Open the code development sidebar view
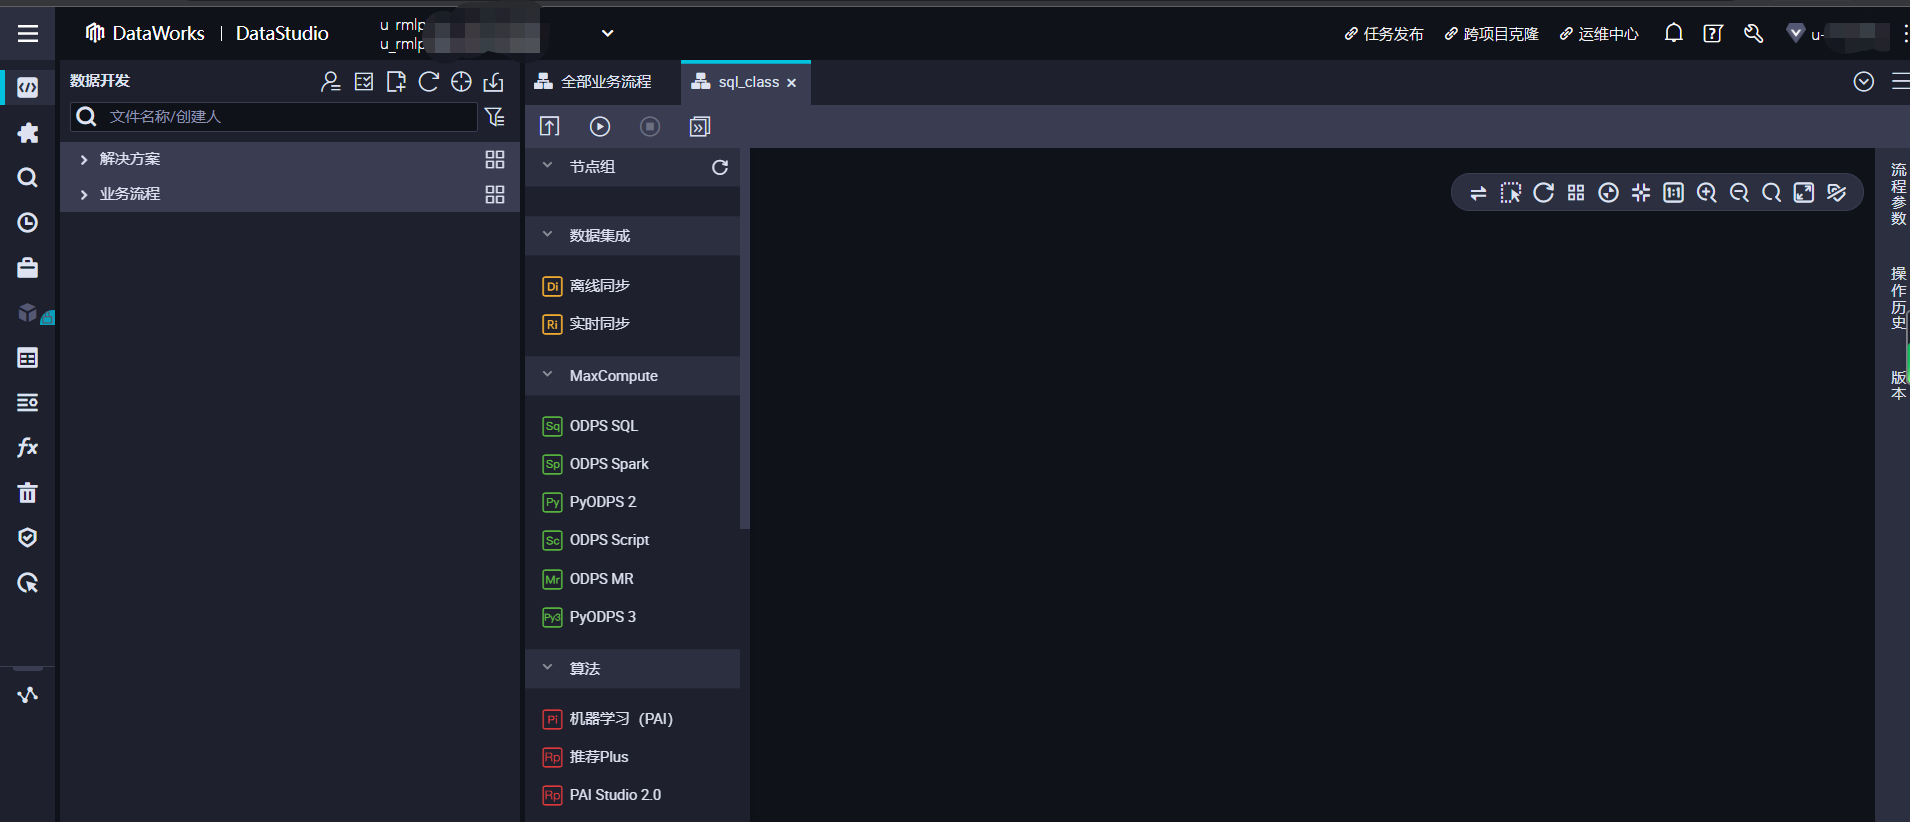Image resolution: width=1910 pixels, height=822 pixels. point(28,88)
